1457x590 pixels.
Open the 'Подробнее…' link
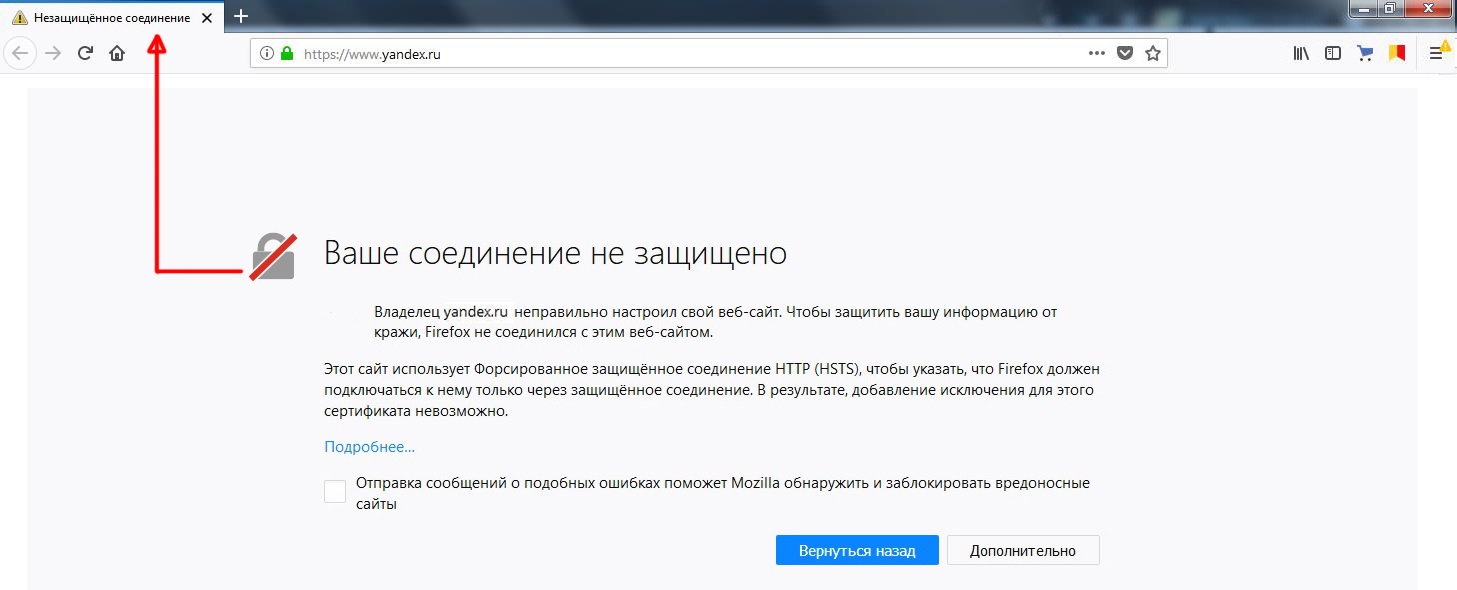[x=369, y=447]
